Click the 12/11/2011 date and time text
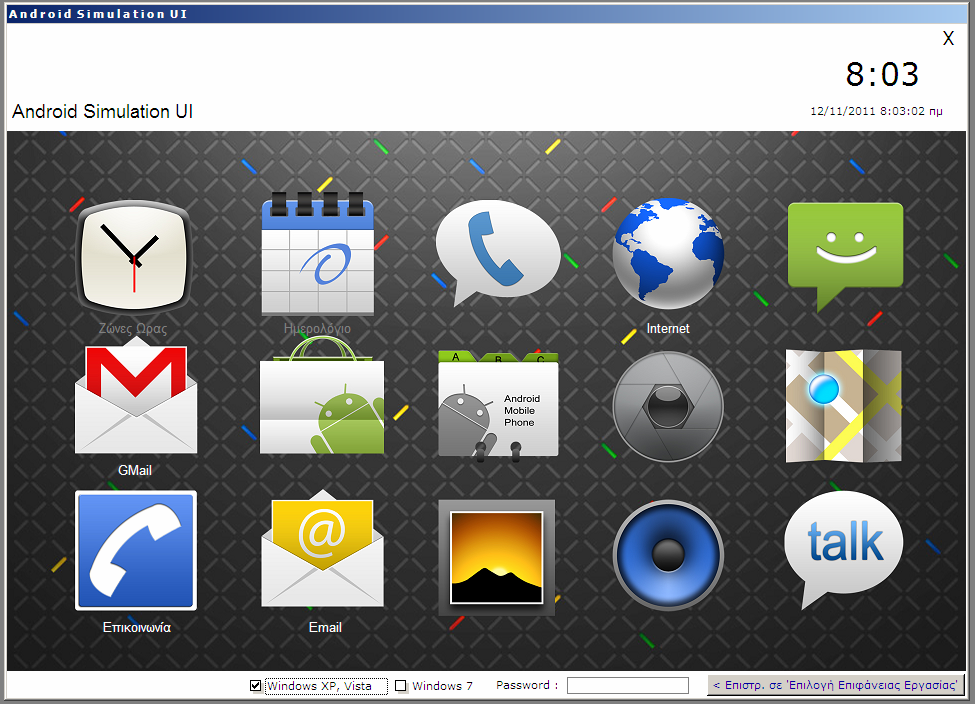 [876, 111]
